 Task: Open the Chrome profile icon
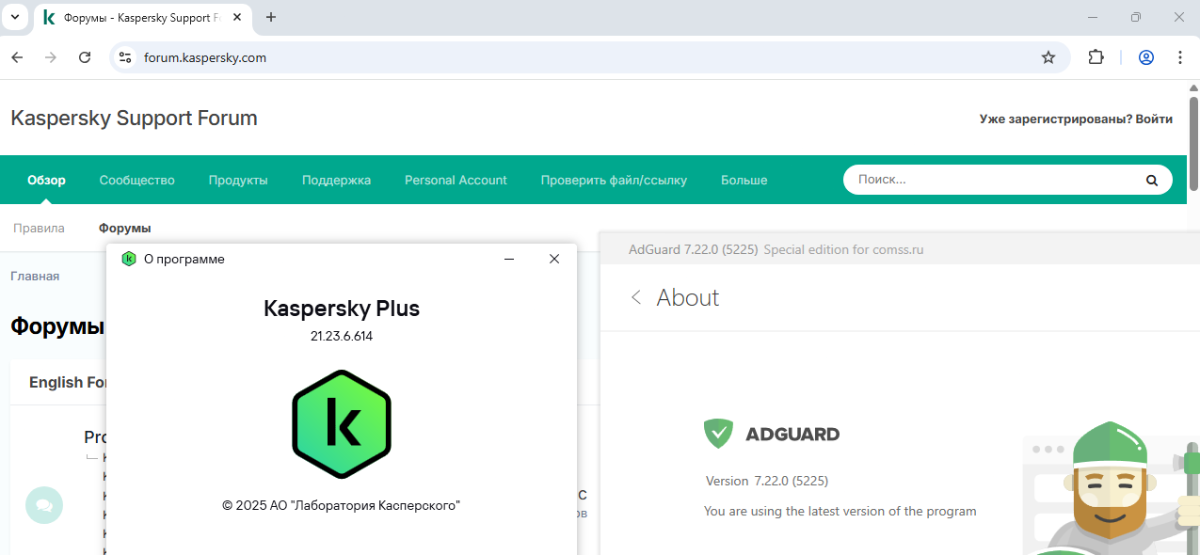tap(1146, 57)
